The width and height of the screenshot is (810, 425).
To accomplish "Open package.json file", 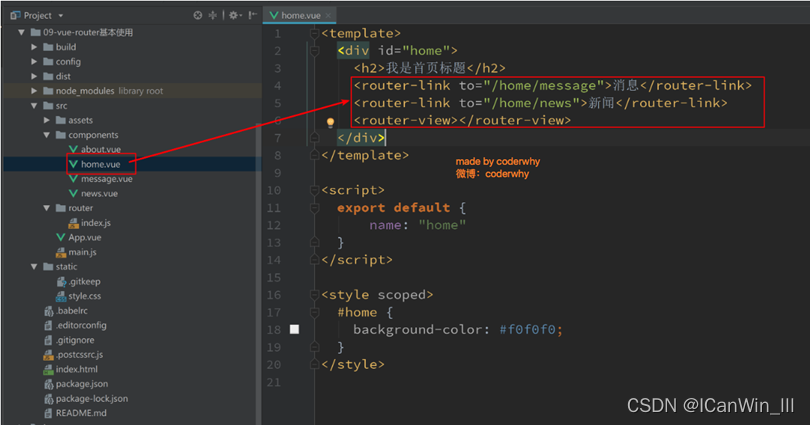I will pos(82,384).
